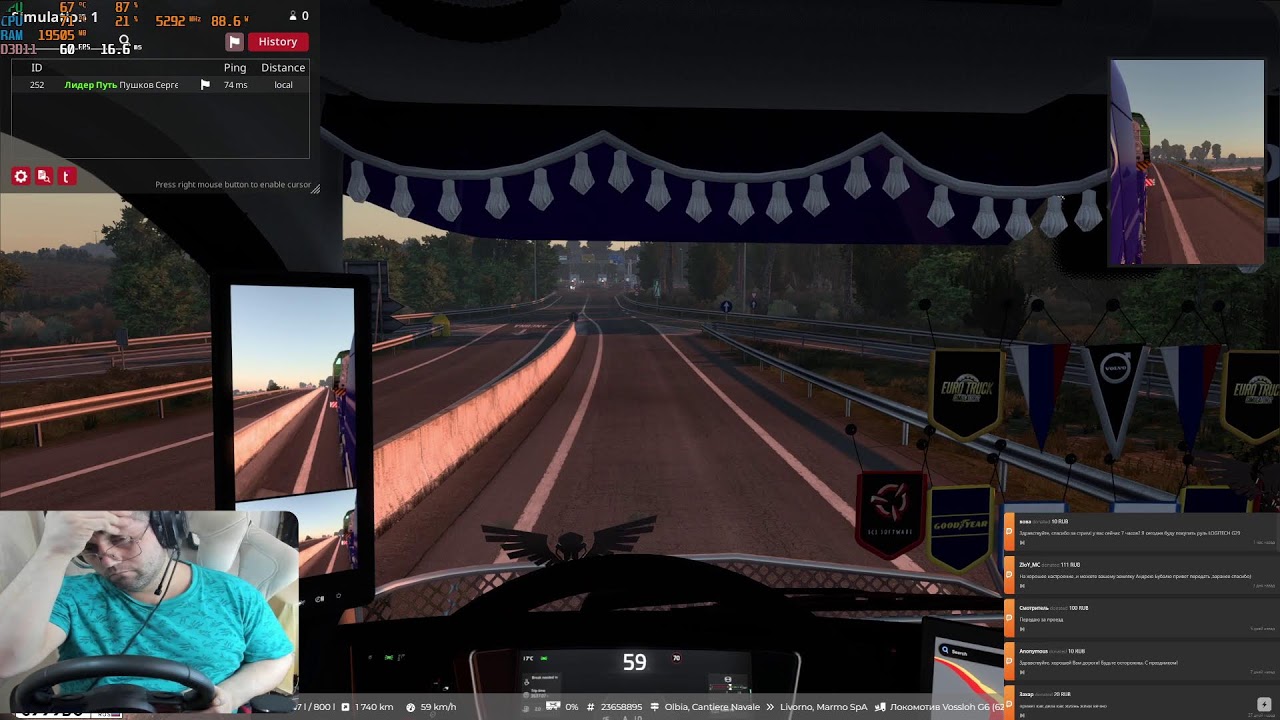This screenshot has height=720, width=1280.
Task: Click the flag icon in player row 252
Action: tap(205, 85)
